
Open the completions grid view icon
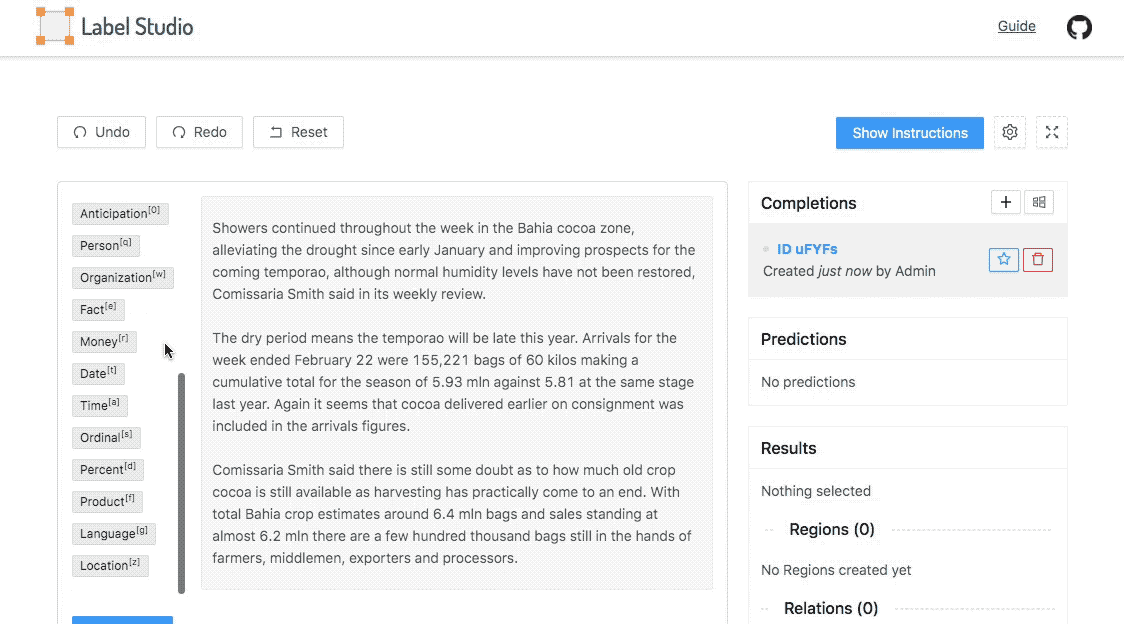pyautogui.click(x=1039, y=202)
